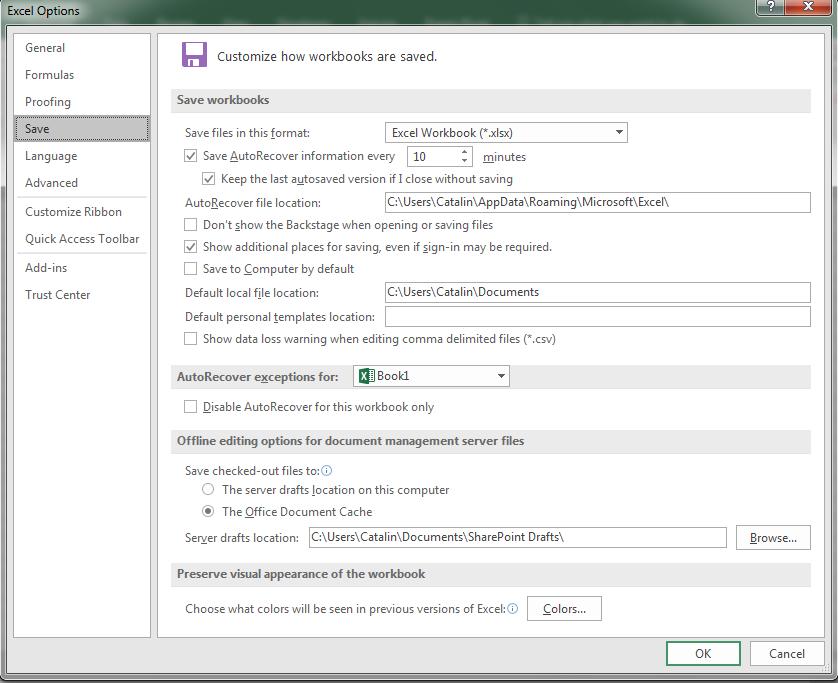Edit the Server drafts location field
The height and width of the screenshot is (683, 838).
[x=517, y=537]
